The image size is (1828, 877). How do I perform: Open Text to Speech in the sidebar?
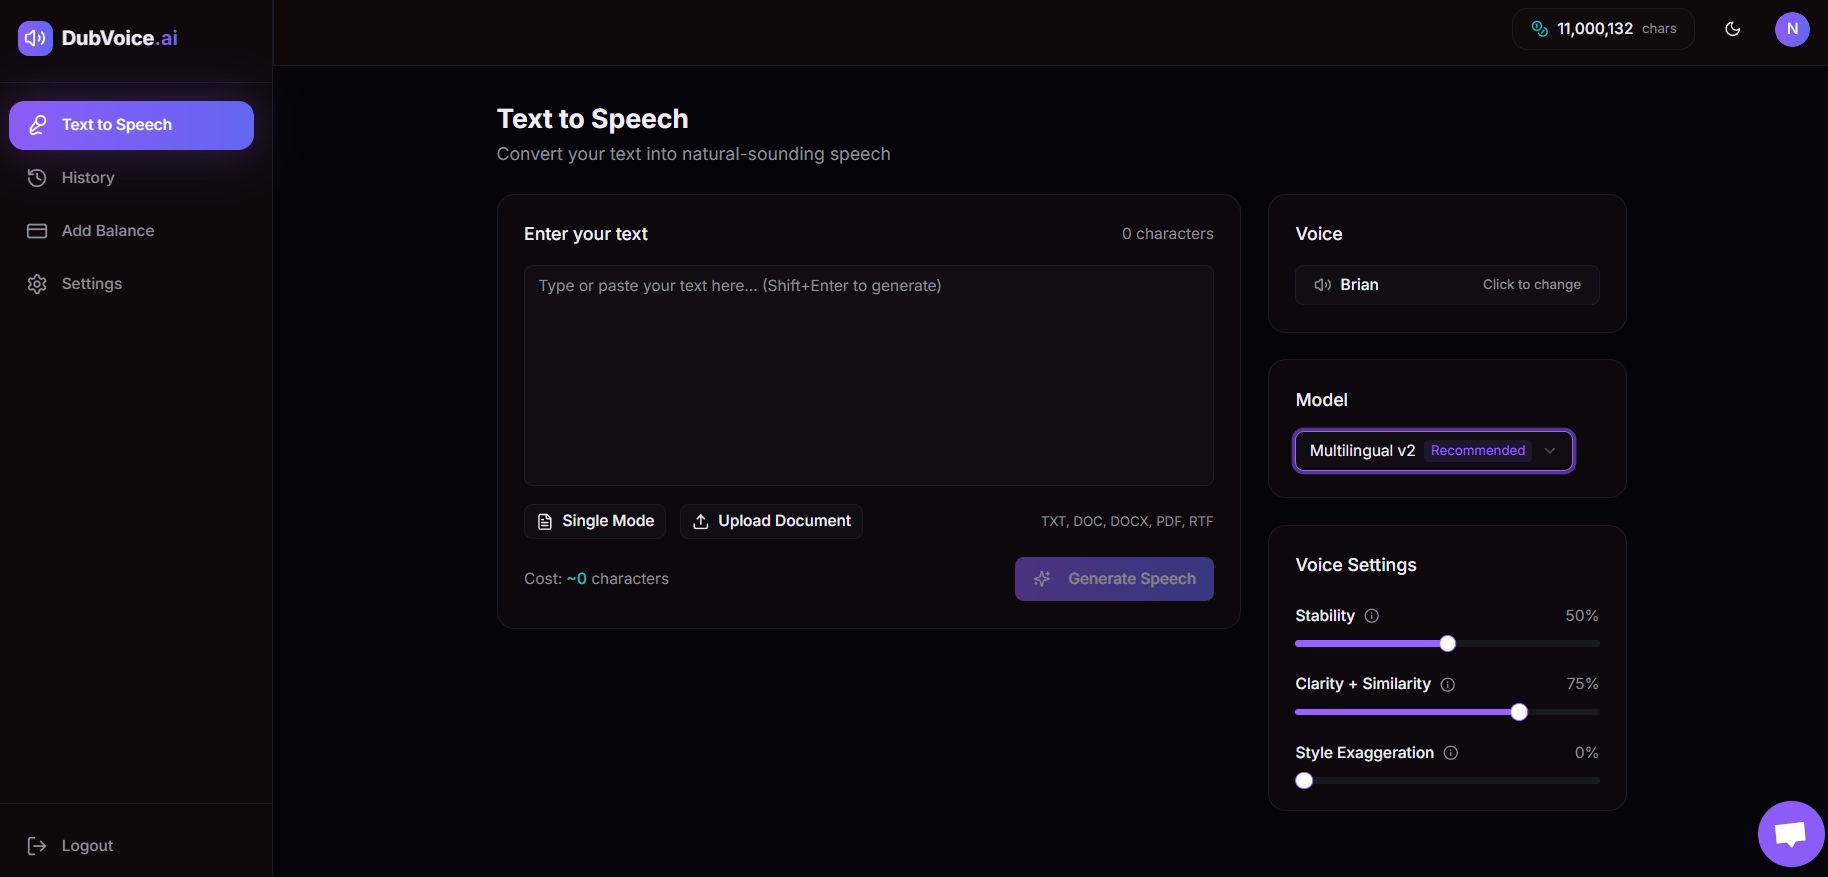coord(131,125)
